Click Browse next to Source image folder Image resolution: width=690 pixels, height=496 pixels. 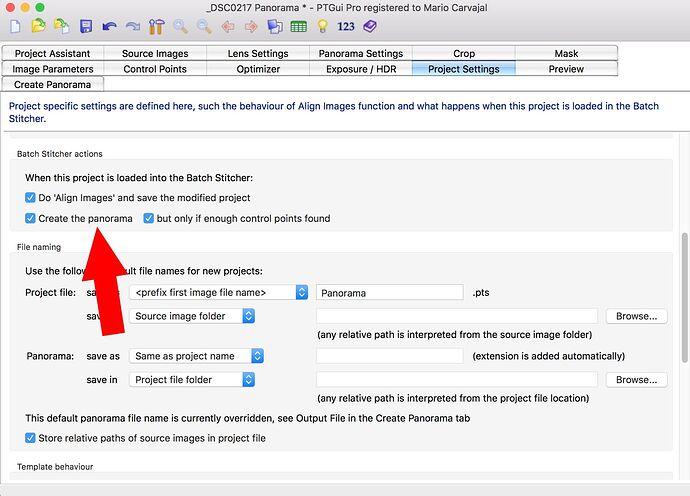(636, 316)
